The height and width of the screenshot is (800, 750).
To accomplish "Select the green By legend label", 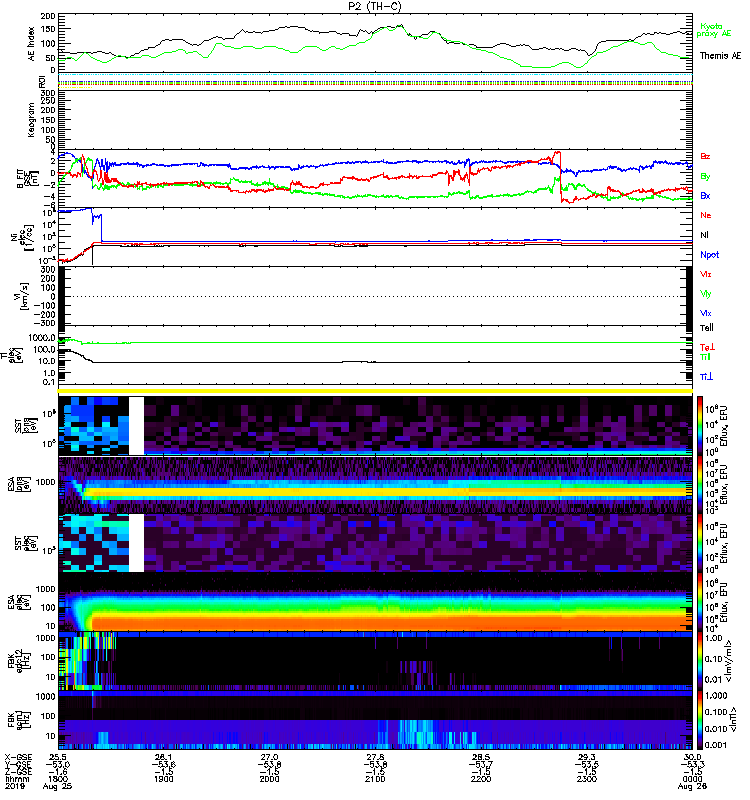I will tap(705, 176).
